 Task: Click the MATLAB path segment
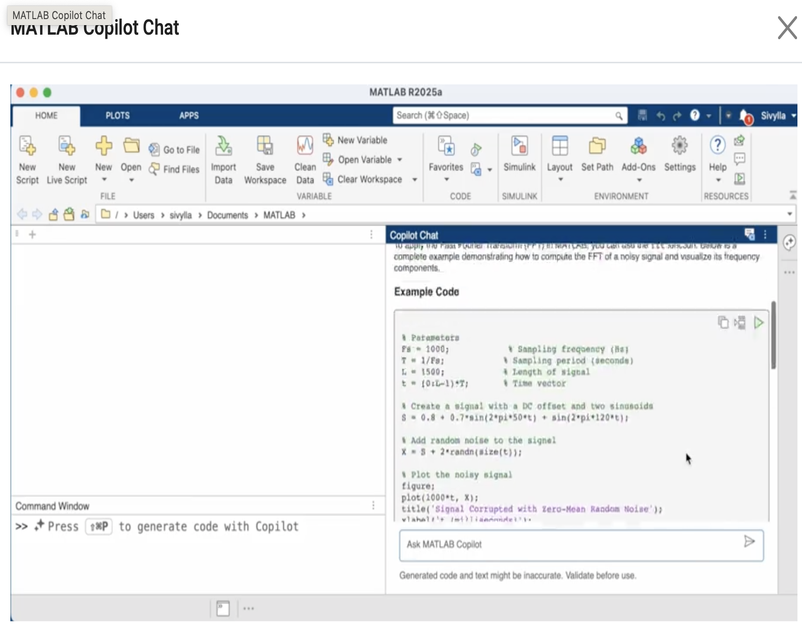[279, 215]
